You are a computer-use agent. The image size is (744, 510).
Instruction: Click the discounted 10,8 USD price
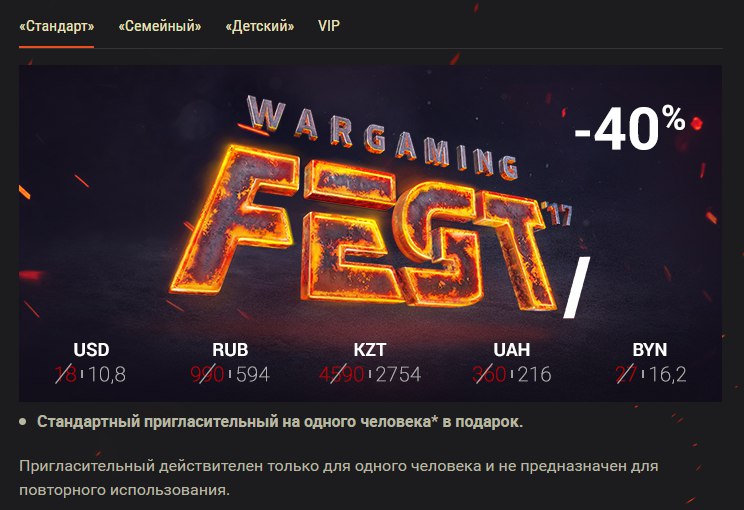(x=107, y=375)
